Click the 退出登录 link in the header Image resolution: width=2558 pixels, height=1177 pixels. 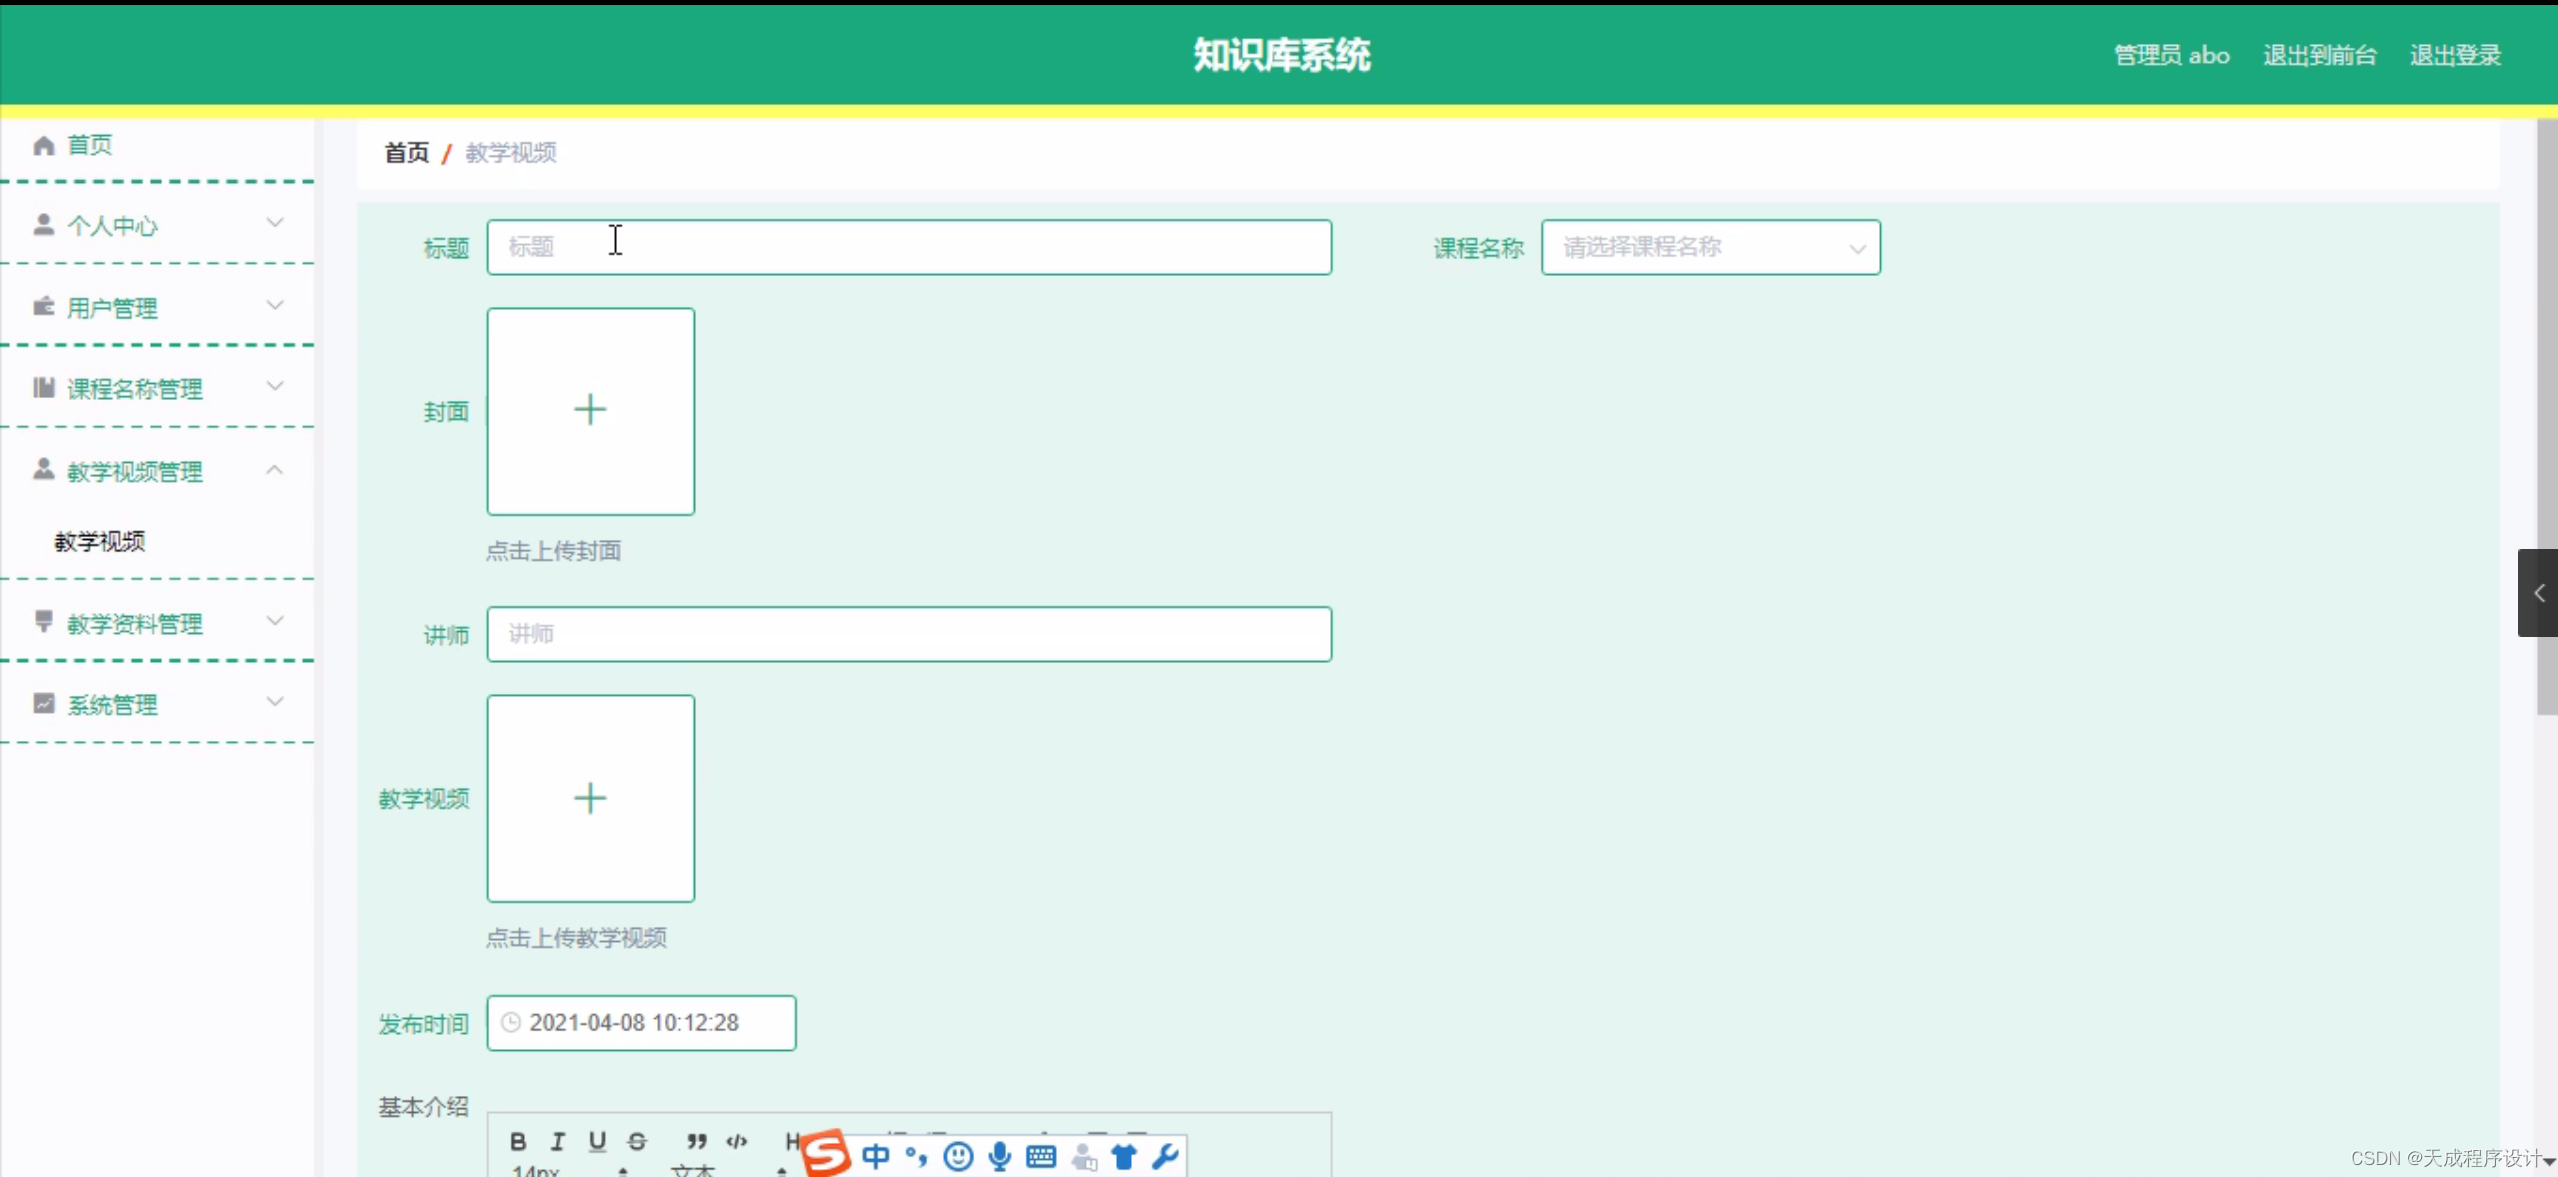(2455, 55)
